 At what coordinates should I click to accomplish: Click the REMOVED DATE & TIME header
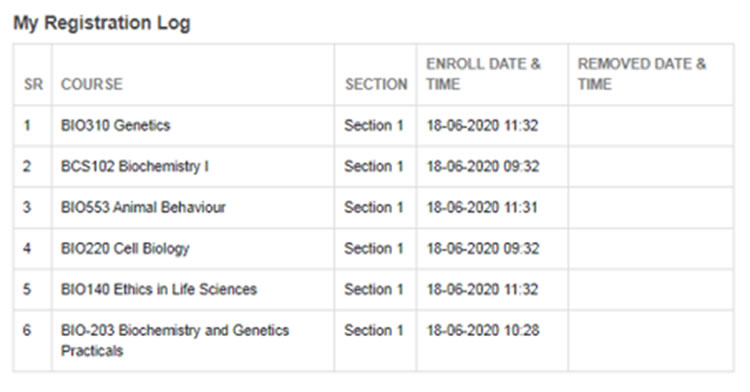[x=641, y=74]
